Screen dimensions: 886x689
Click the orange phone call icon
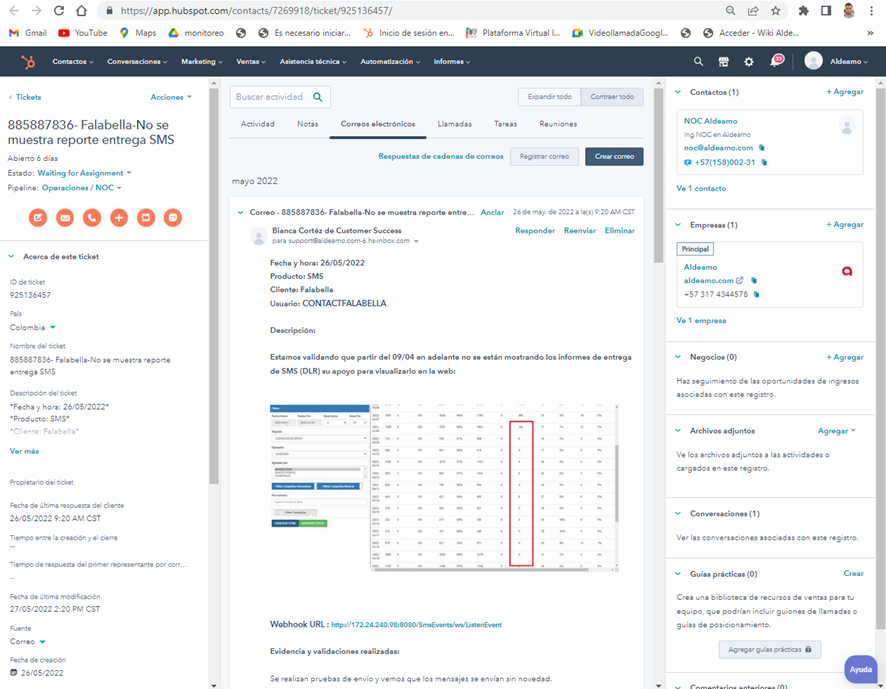point(92,218)
